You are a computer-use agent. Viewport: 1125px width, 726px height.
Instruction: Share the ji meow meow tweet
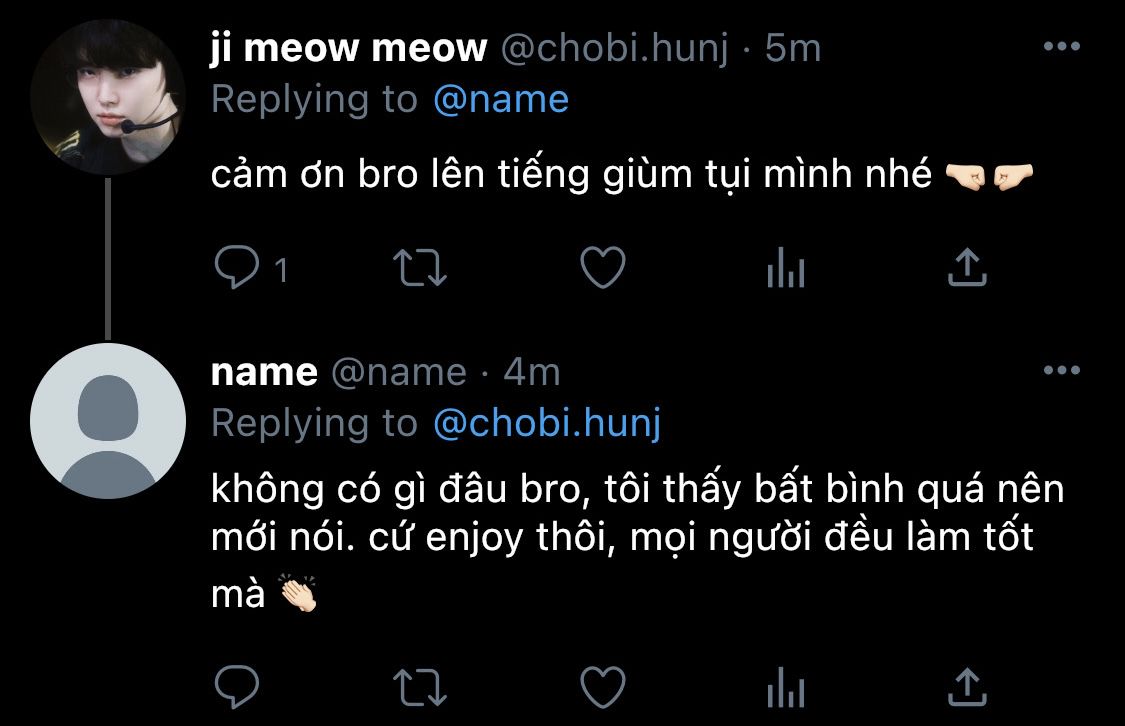967,267
